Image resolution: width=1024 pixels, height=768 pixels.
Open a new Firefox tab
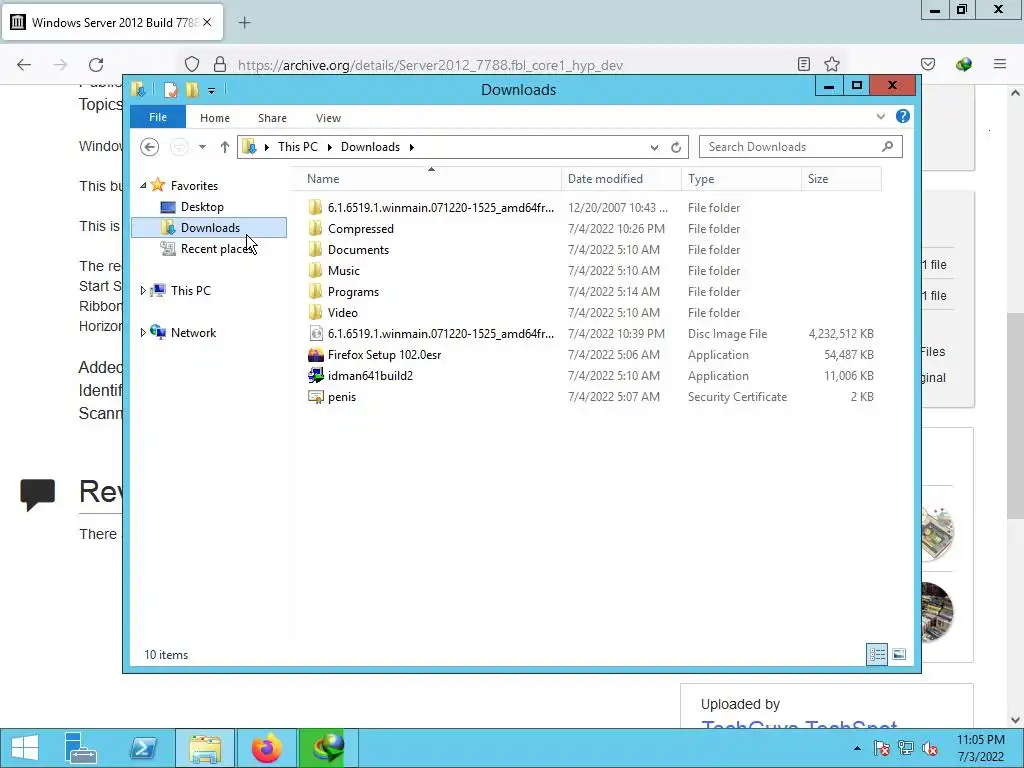(244, 23)
